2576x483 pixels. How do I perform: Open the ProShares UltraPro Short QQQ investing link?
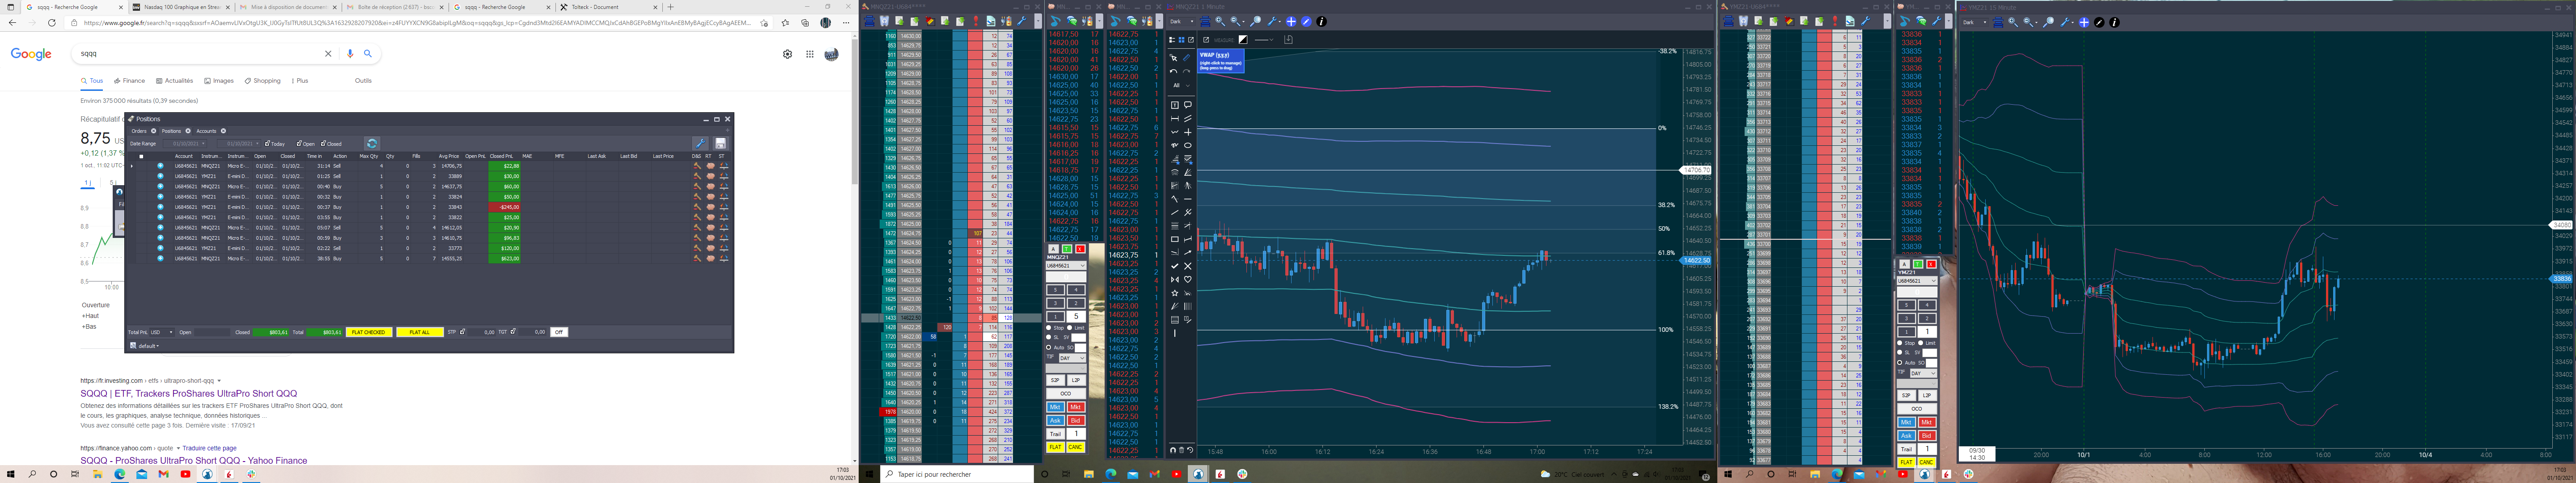point(189,394)
